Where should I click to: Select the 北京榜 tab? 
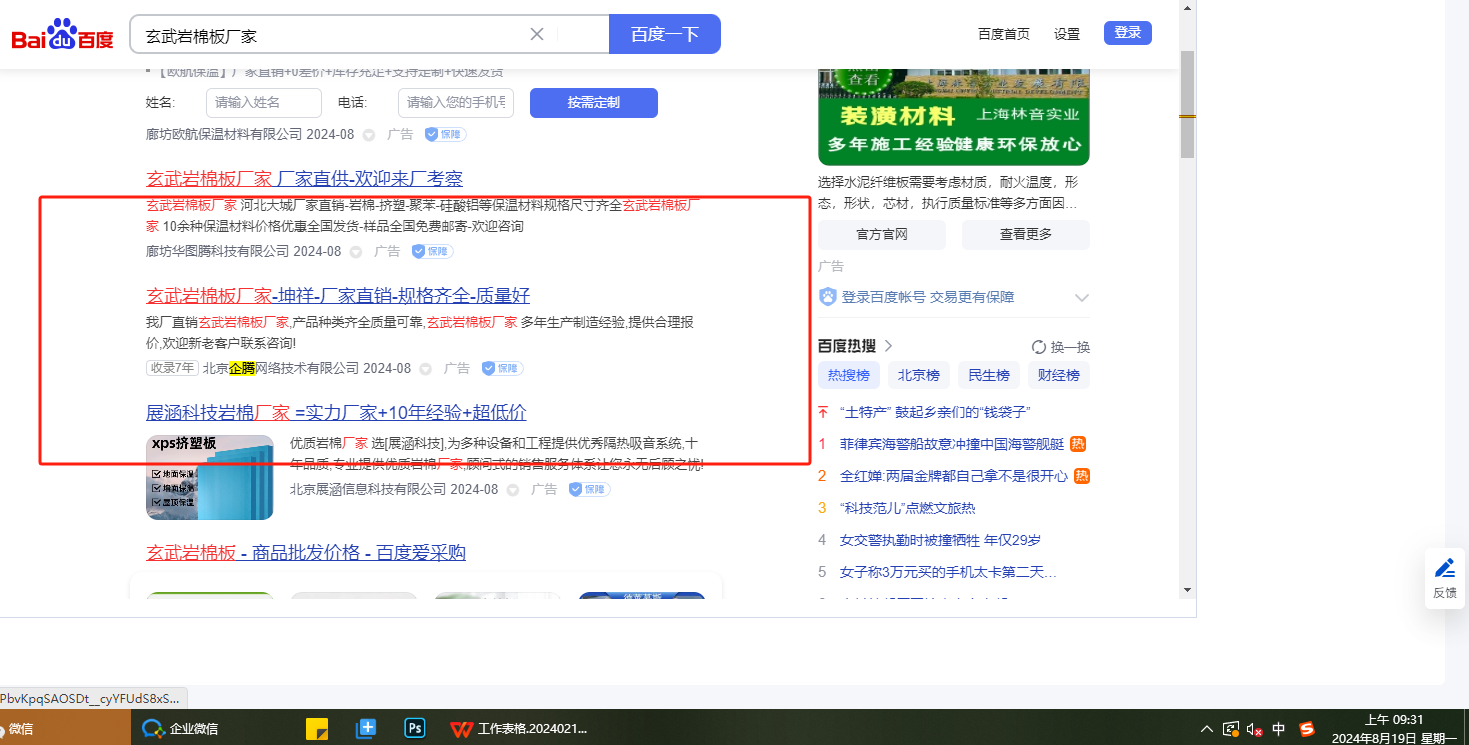918,375
